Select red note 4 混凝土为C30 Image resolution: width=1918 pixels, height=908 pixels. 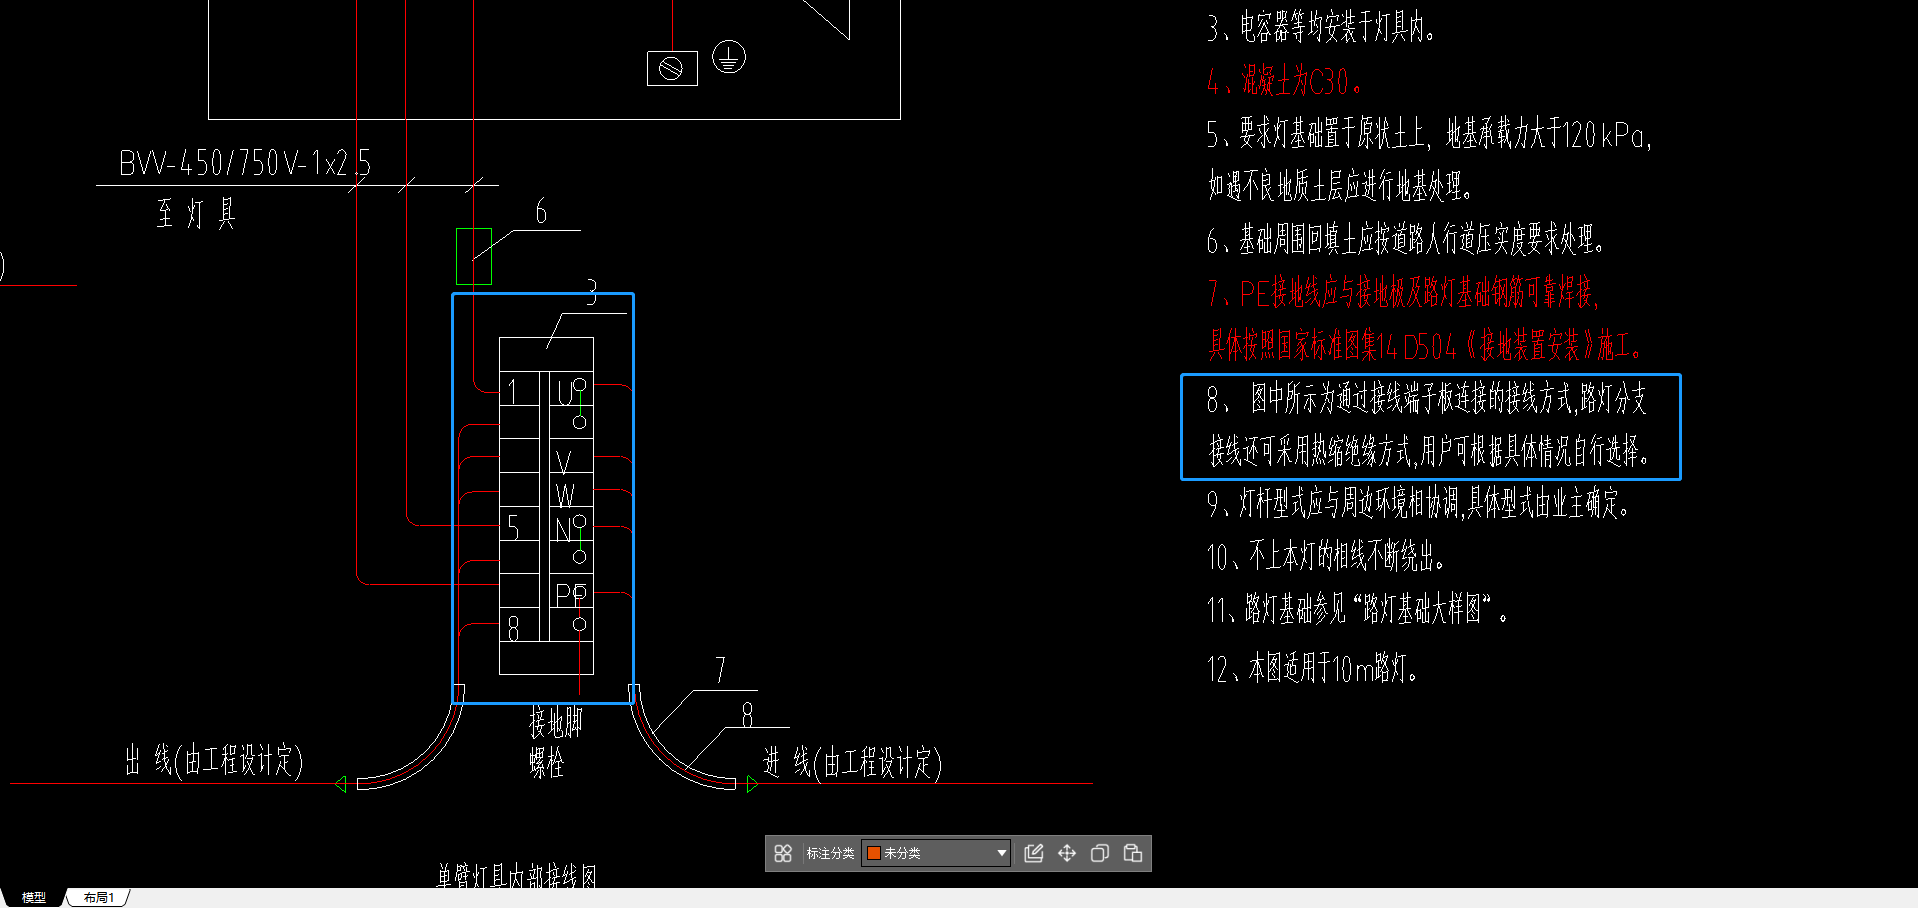point(1284,81)
